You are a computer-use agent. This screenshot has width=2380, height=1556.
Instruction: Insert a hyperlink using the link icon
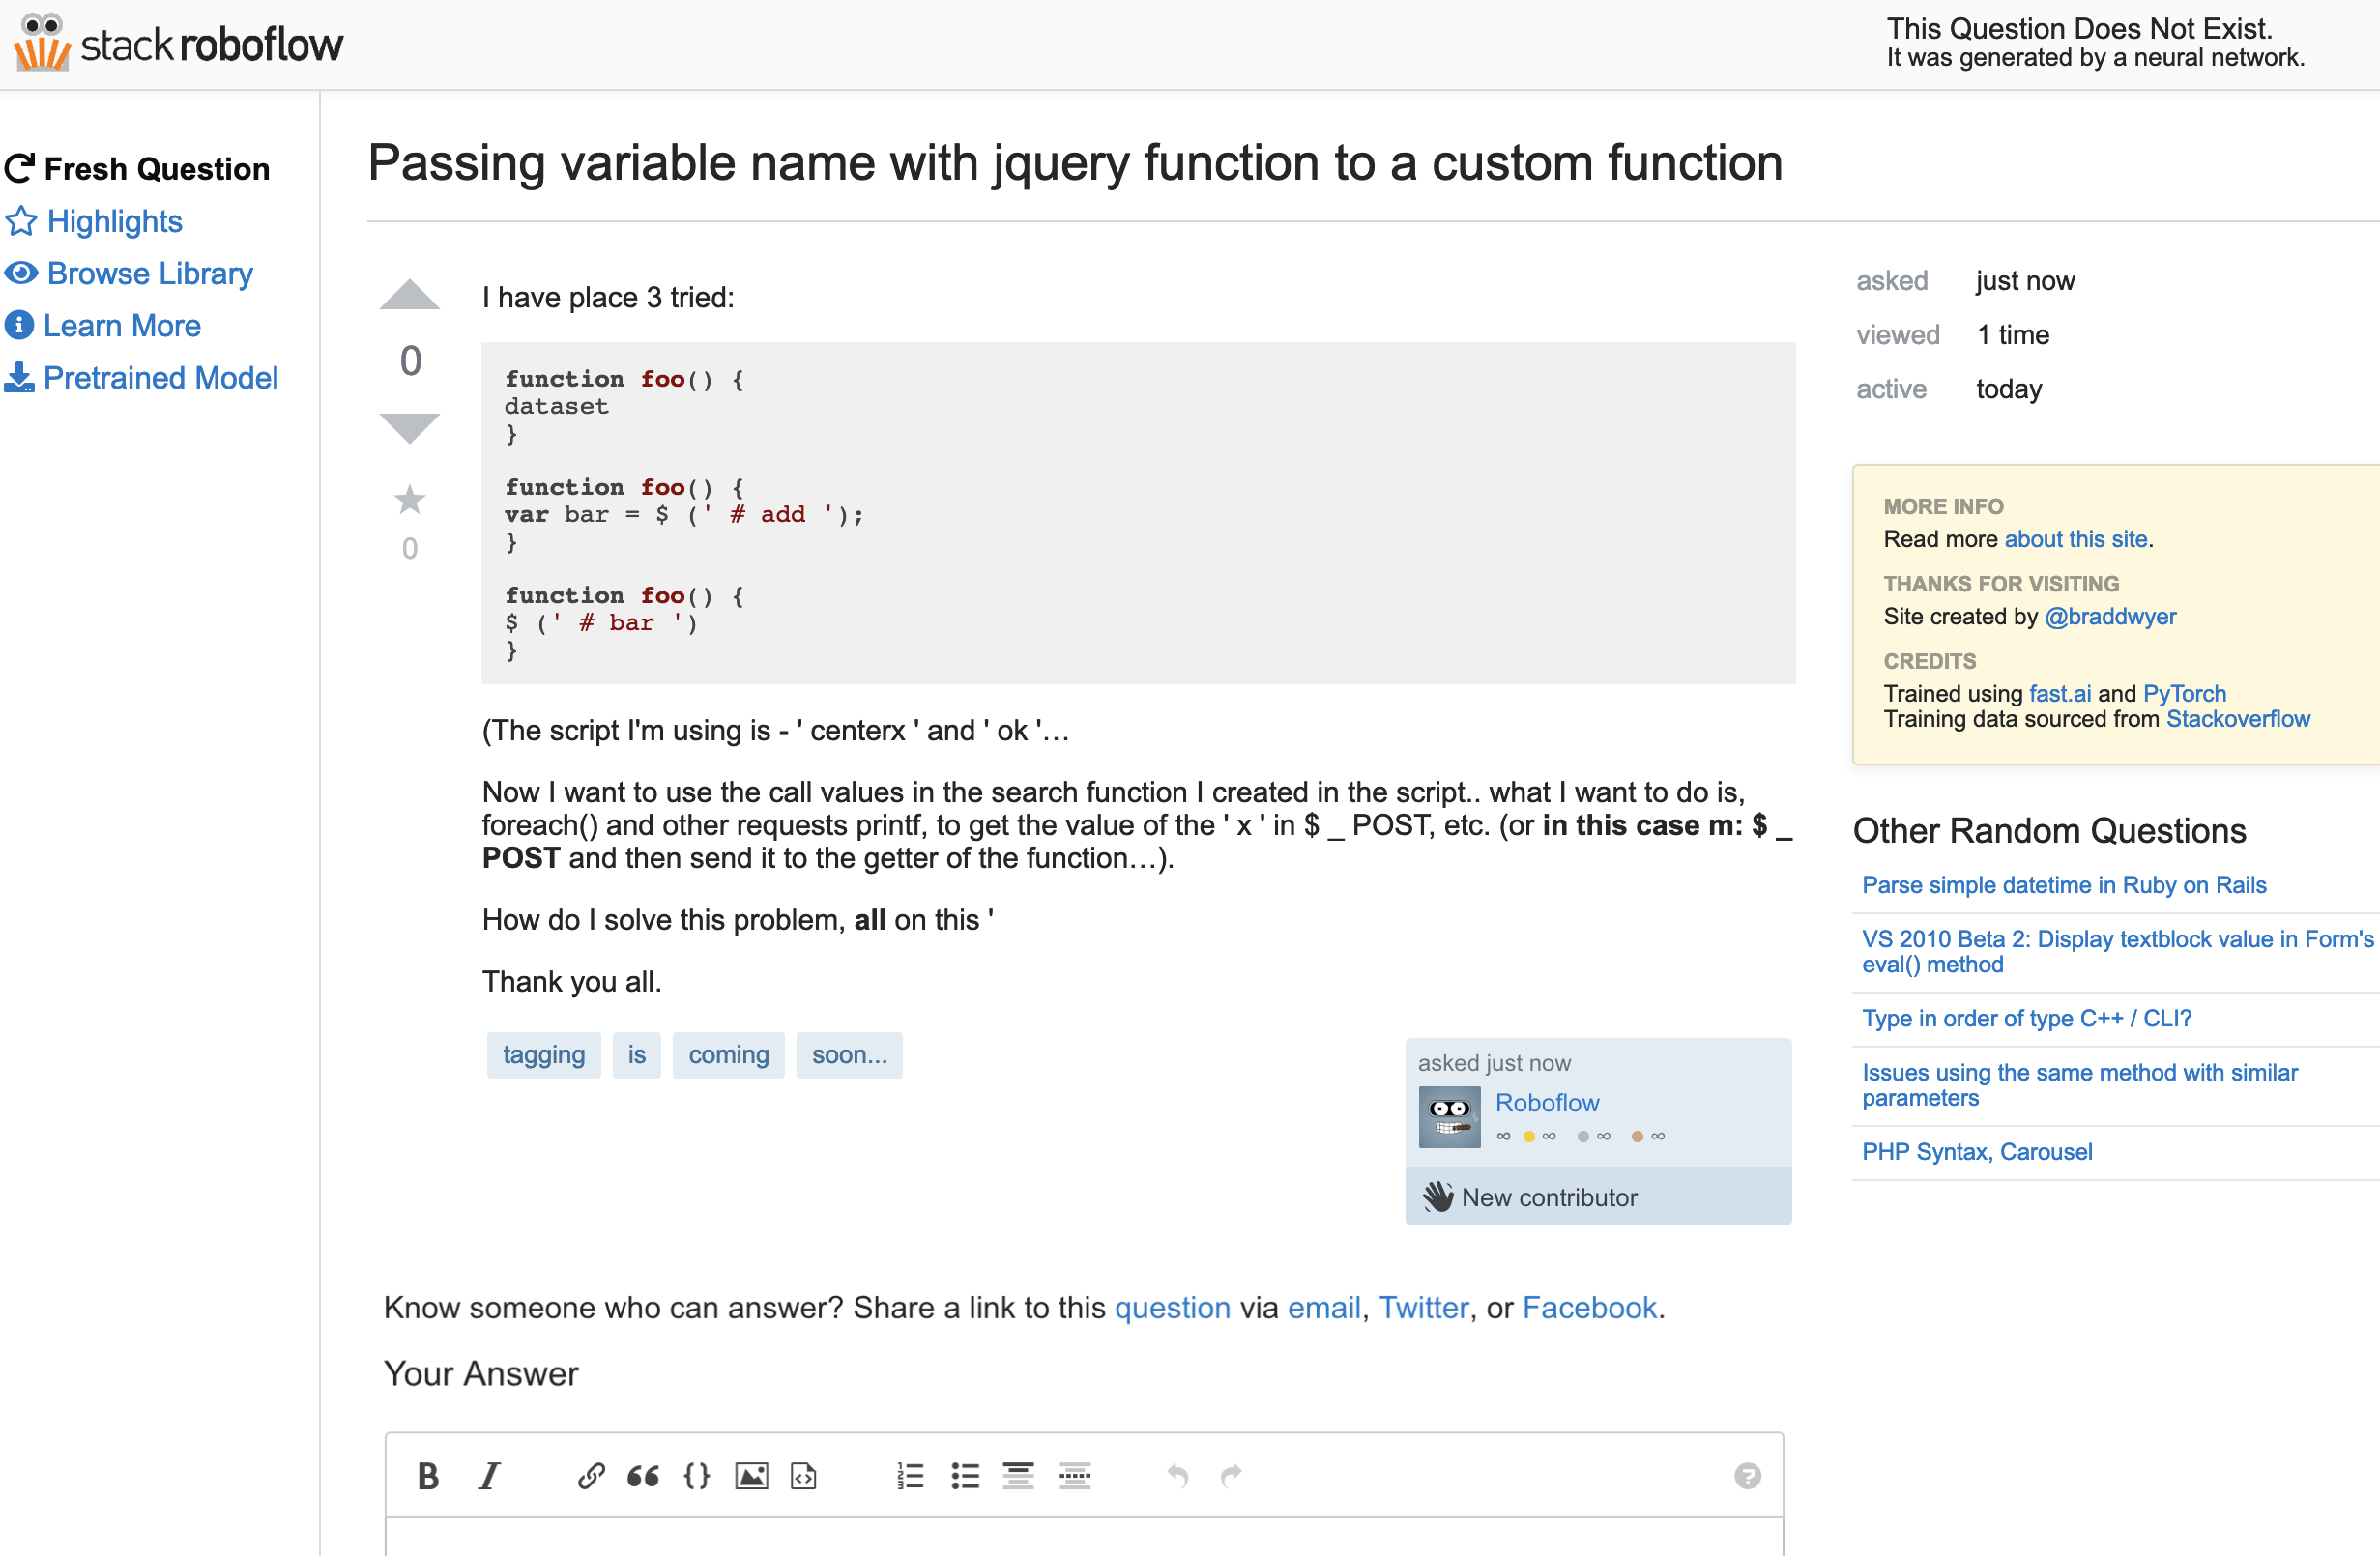(591, 1475)
